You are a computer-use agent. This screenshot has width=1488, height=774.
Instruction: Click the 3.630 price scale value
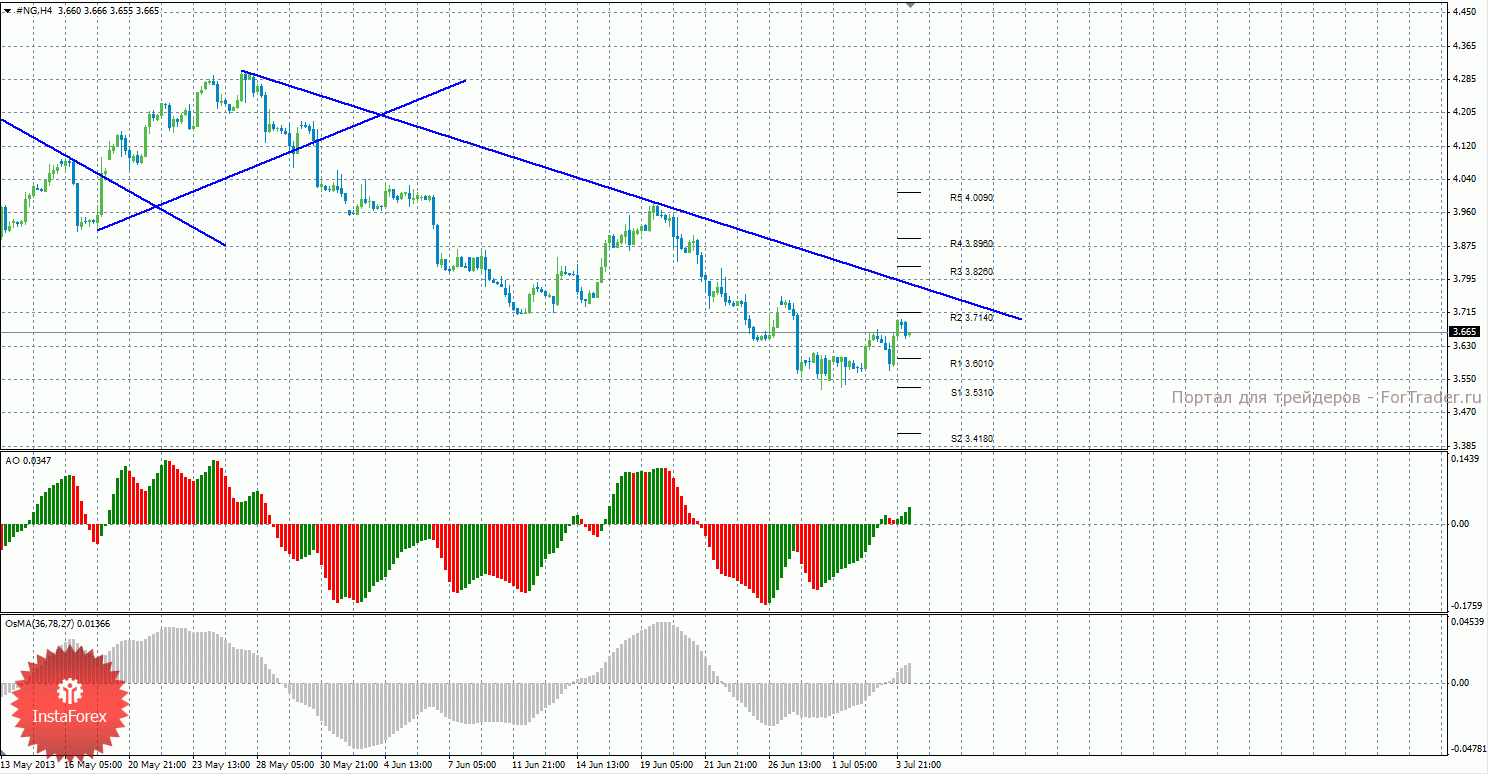click(x=1463, y=346)
